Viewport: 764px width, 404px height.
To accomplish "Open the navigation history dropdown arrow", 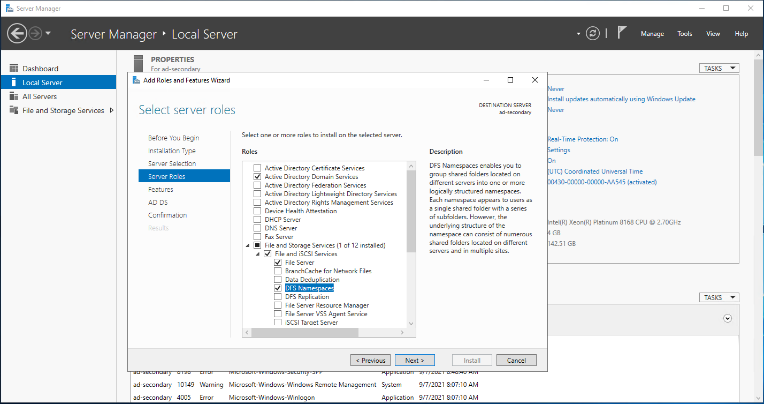I will pos(48,34).
